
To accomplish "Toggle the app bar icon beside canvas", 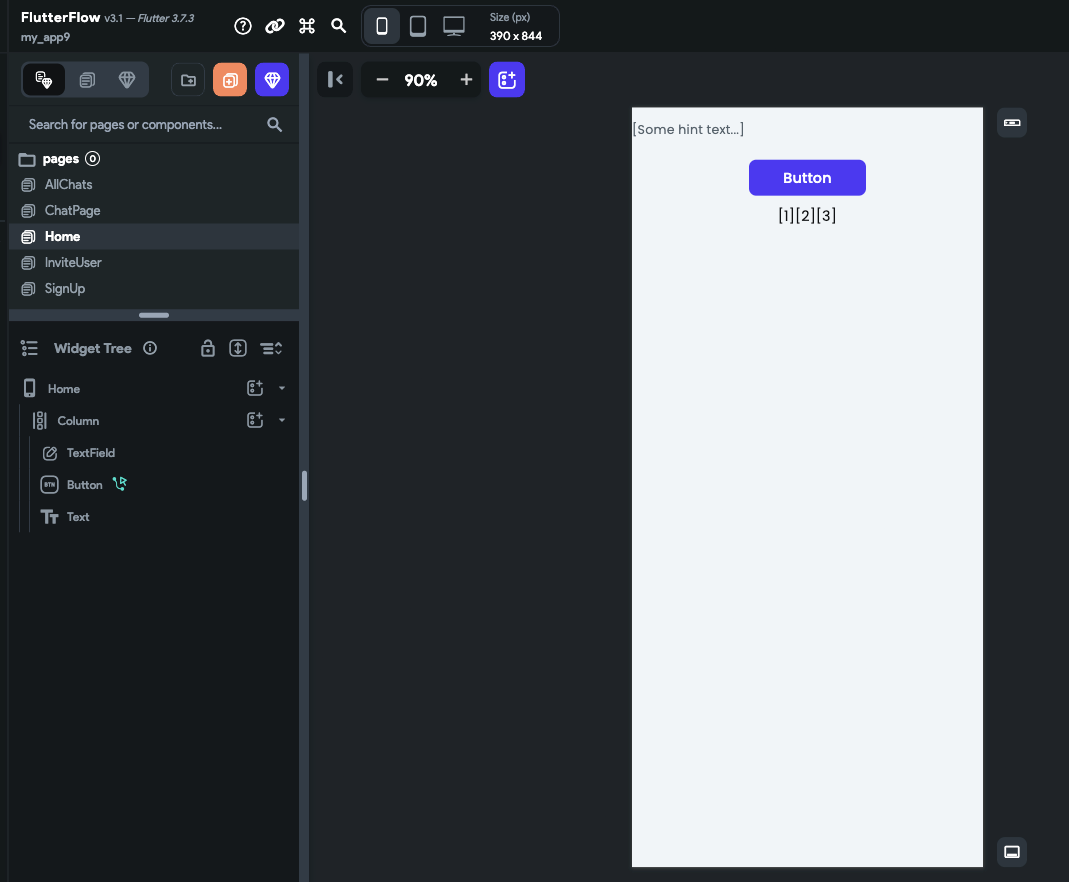I will coord(1012,123).
